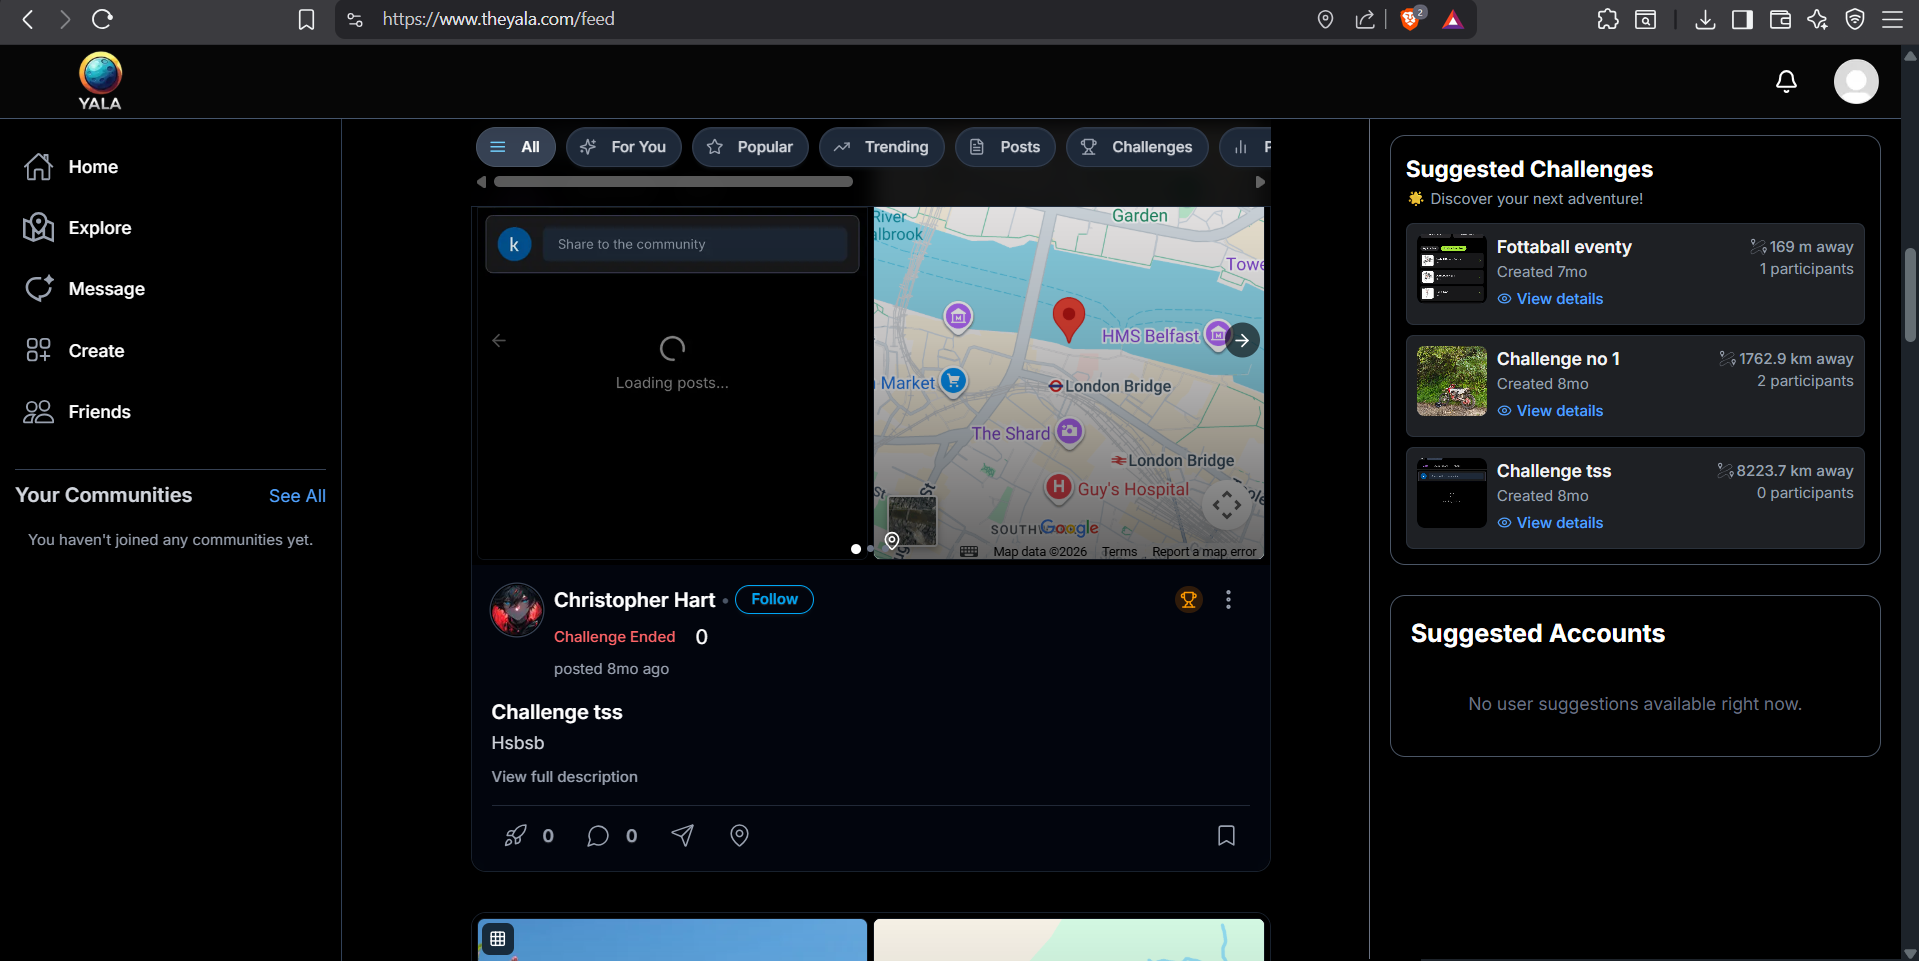Click the rocket boost icon on post
Viewport: 1919px width, 961px height.
(x=515, y=835)
